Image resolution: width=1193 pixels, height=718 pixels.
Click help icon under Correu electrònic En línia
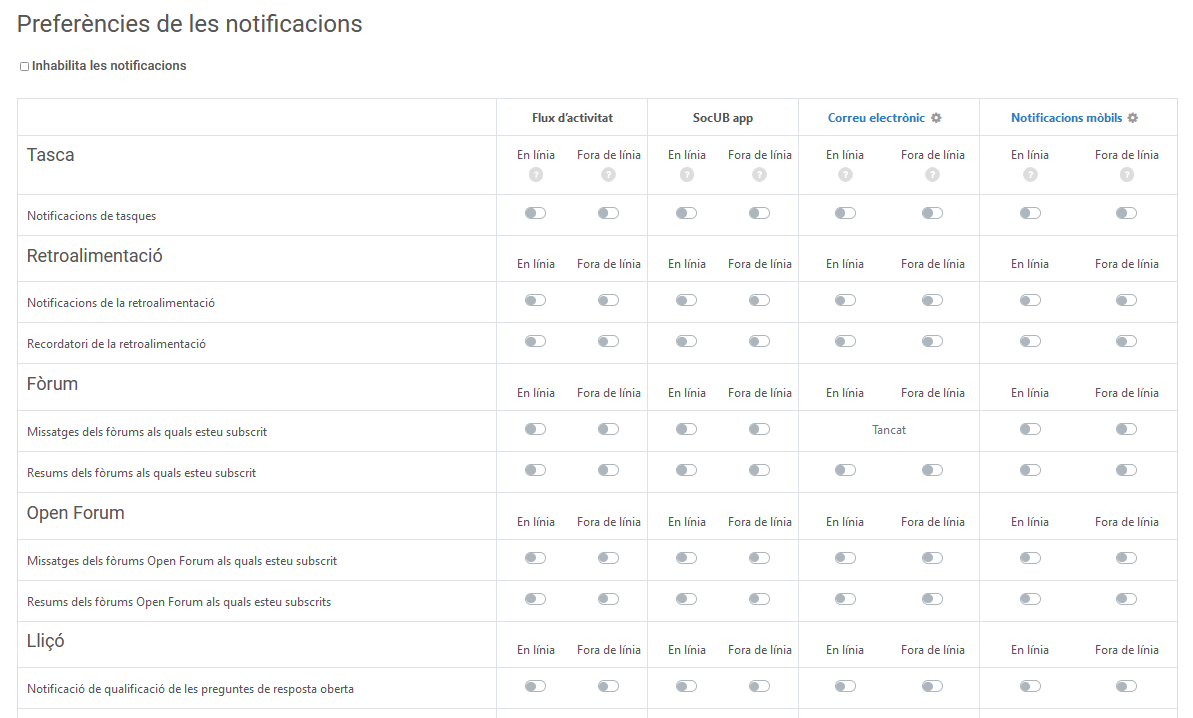click(x=845, y=175)
